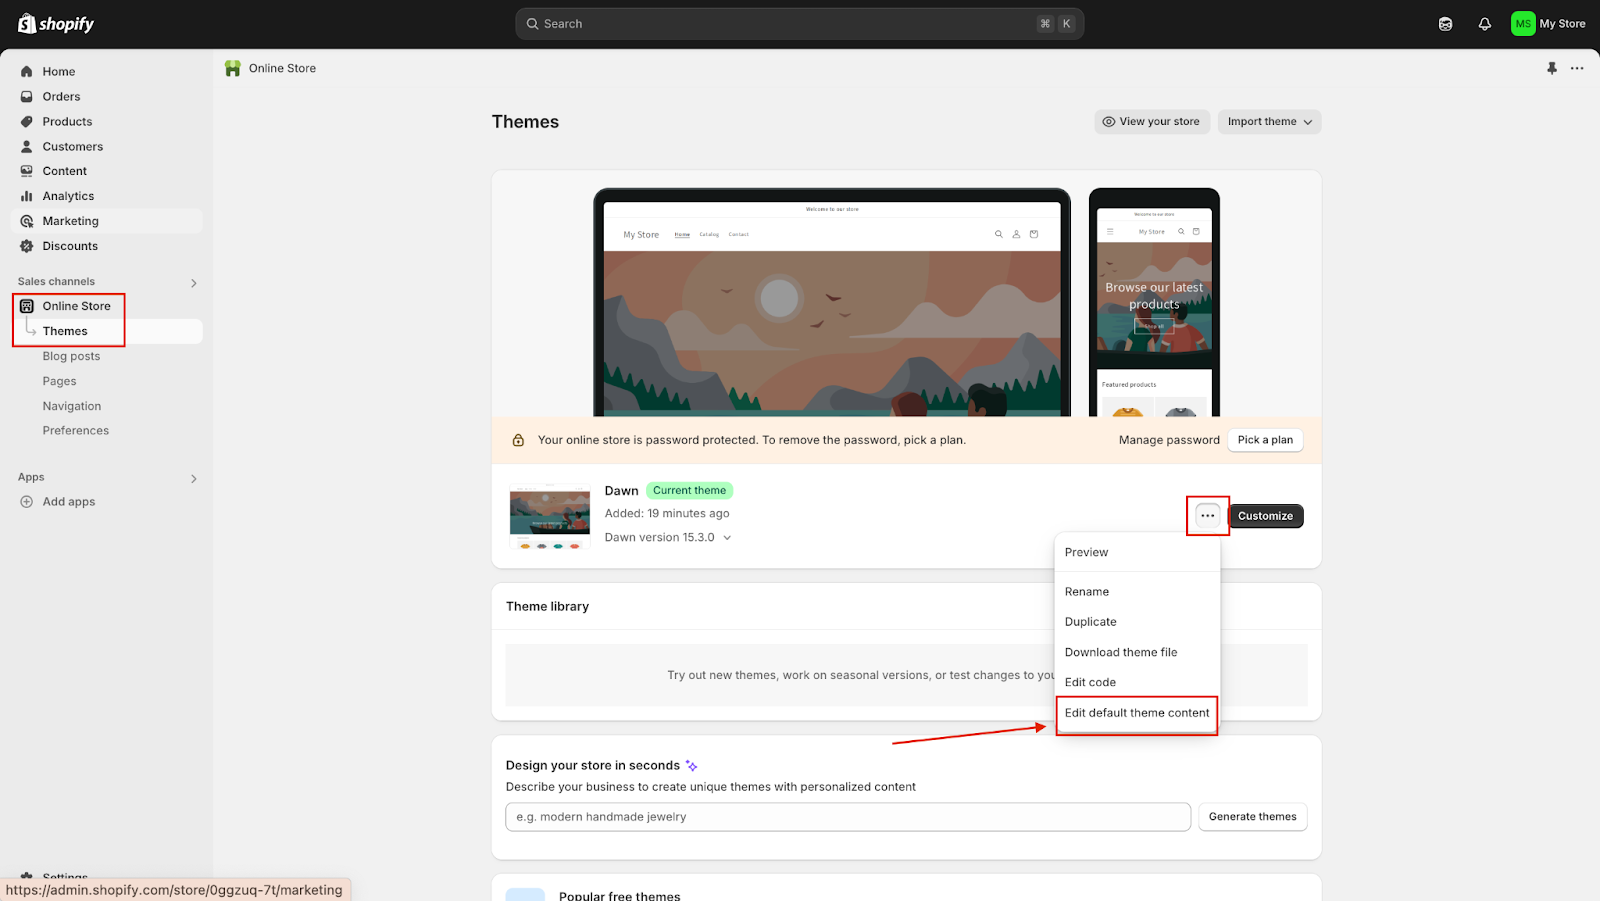Open Preferences in the sidebar

click(76, 431)
